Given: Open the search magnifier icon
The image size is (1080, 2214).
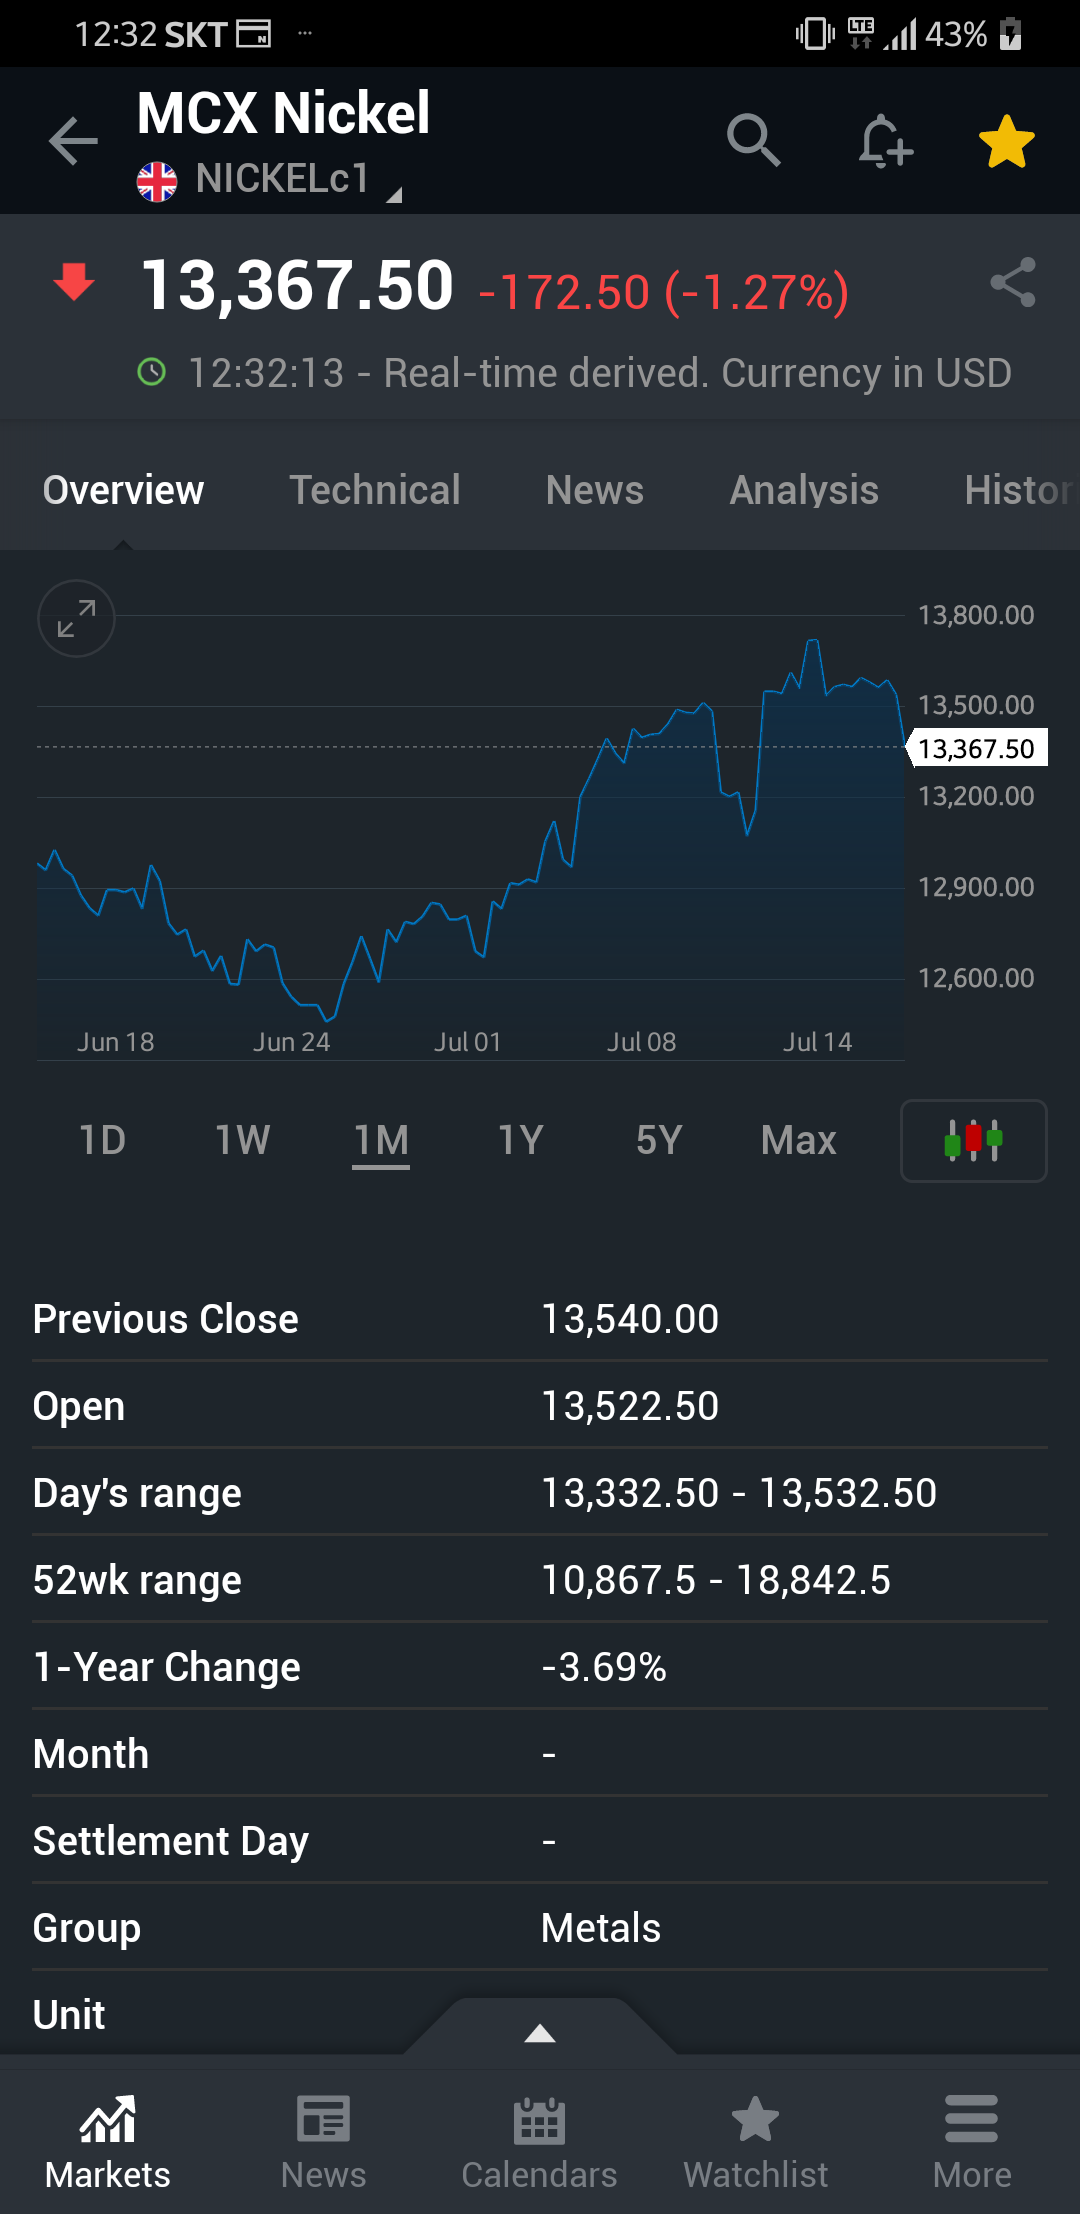Looking at the screenshot, I should click(753, 140).
